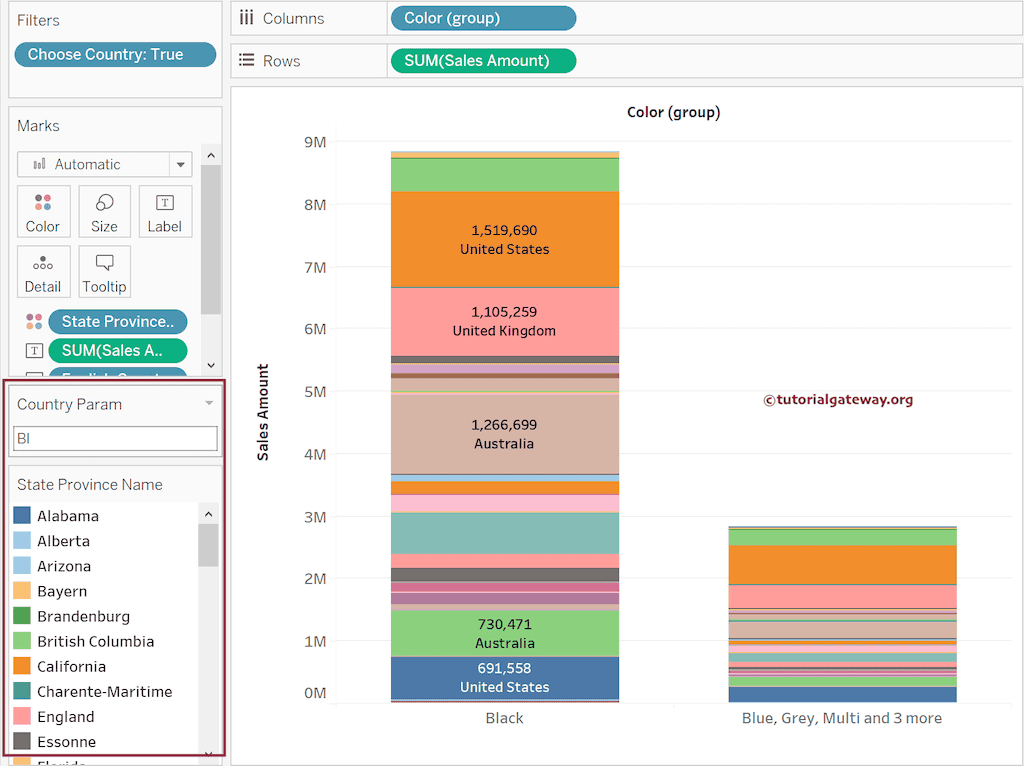The height and width of the screenshot is (766, 1024).
Task: Click the State Province Name legend scrollbar
Action: coord(208,545)
